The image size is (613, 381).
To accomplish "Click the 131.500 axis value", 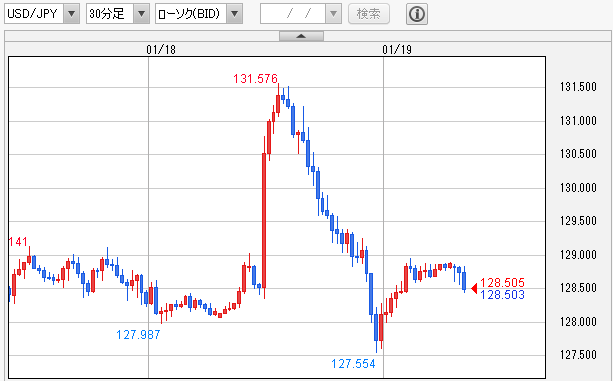I will coord(578,87).
